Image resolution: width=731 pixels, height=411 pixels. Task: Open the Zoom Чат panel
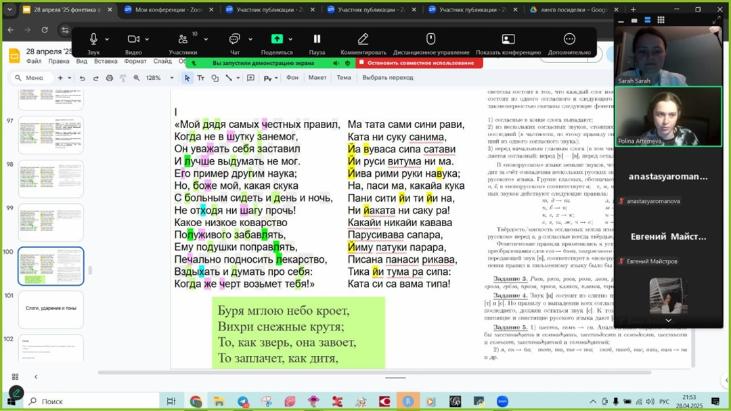[235, 39]
